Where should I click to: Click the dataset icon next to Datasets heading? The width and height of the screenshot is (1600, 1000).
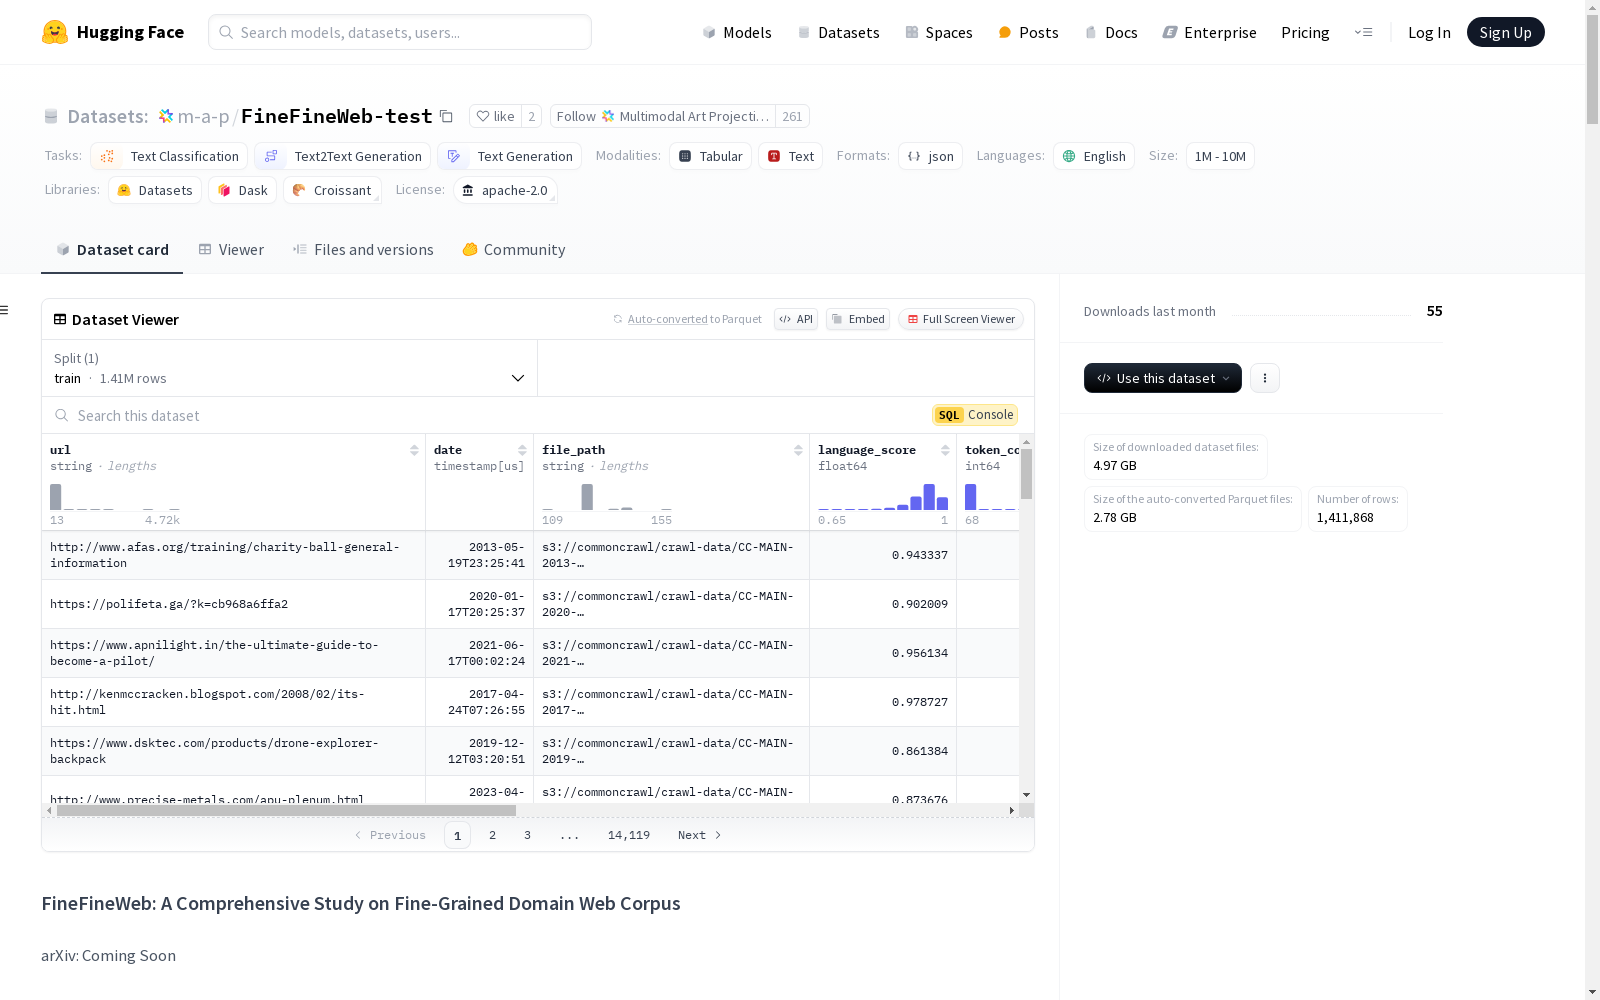pyautogui.click(x=51, y=117)
